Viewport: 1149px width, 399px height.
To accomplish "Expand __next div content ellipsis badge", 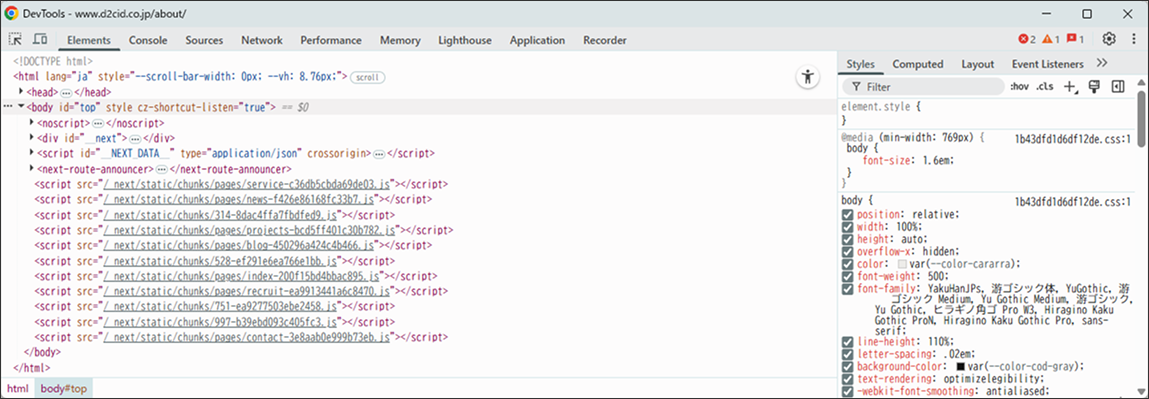I will tap(135, 138).
